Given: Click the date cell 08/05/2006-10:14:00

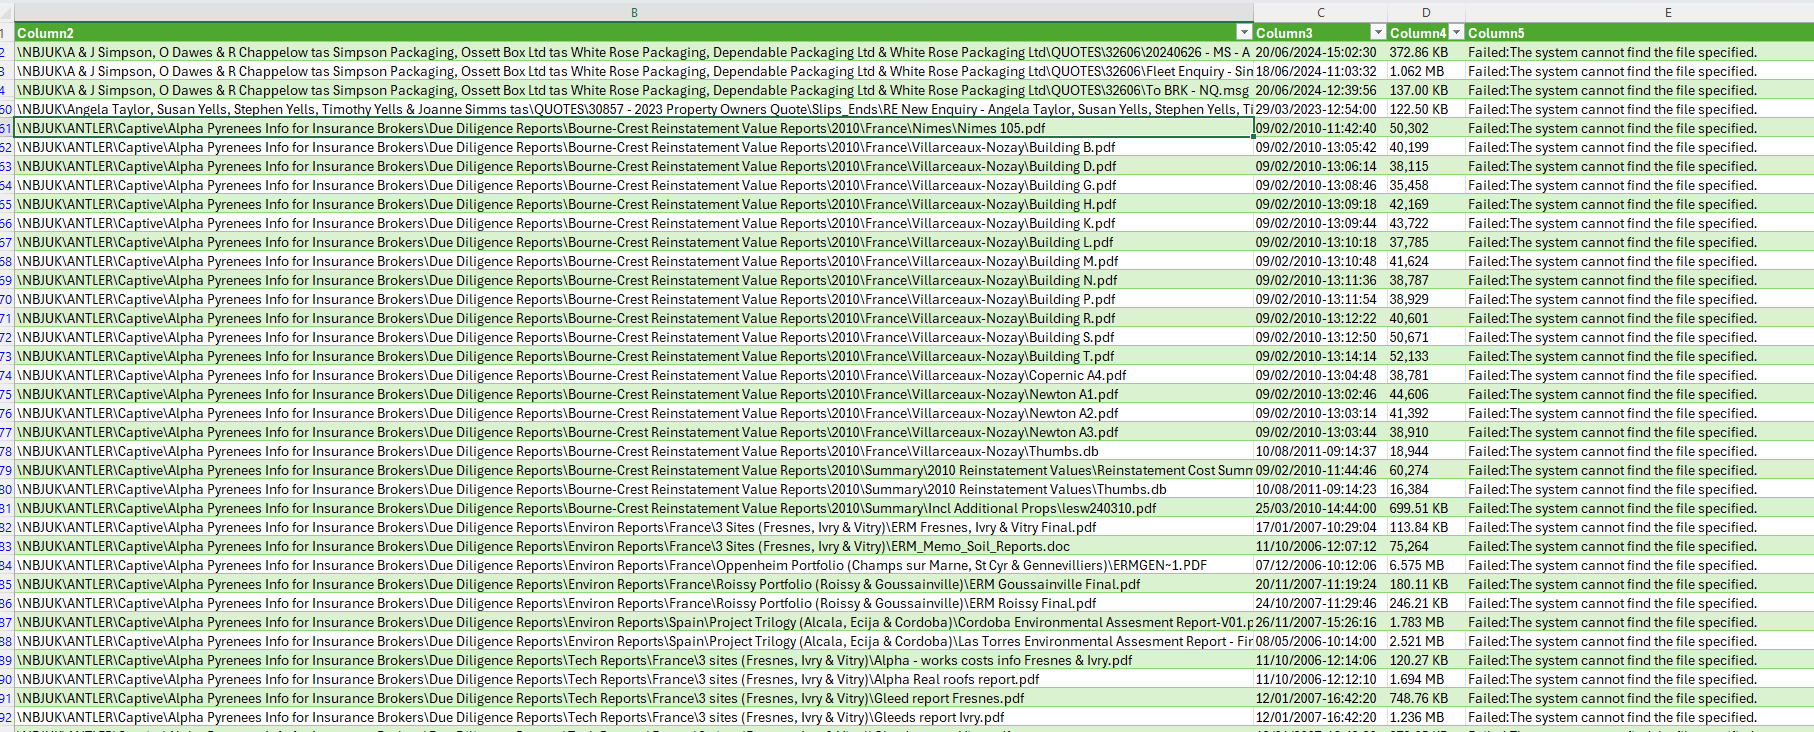Looking at the screenshot, I should (1321, 641).
